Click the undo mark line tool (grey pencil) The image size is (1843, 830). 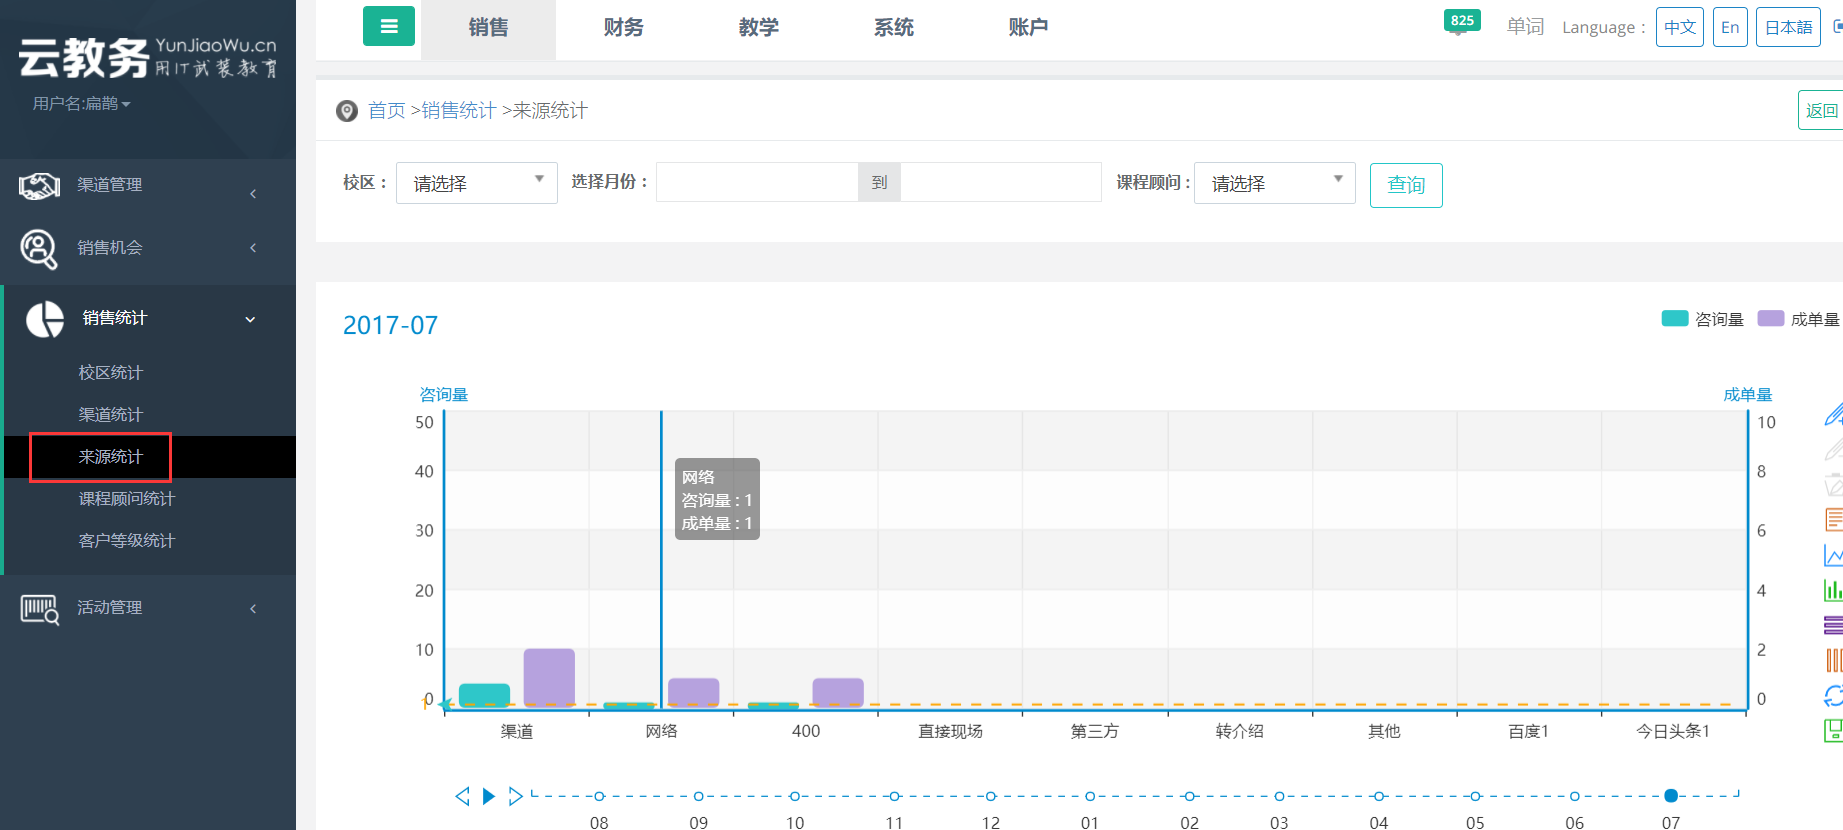coord(1834,449)
